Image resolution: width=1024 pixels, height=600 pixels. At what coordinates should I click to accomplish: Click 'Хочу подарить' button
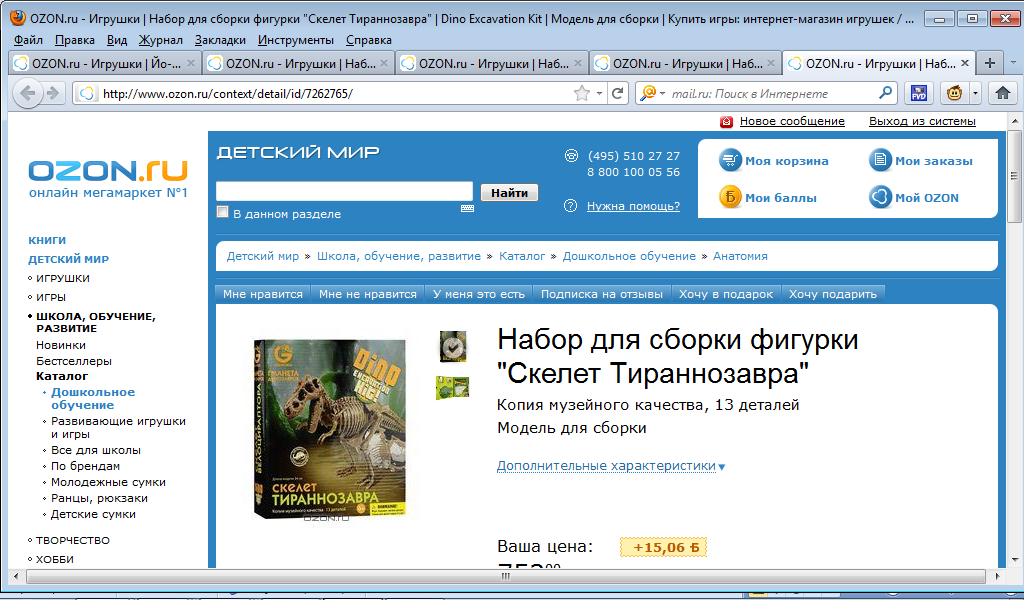833,294
